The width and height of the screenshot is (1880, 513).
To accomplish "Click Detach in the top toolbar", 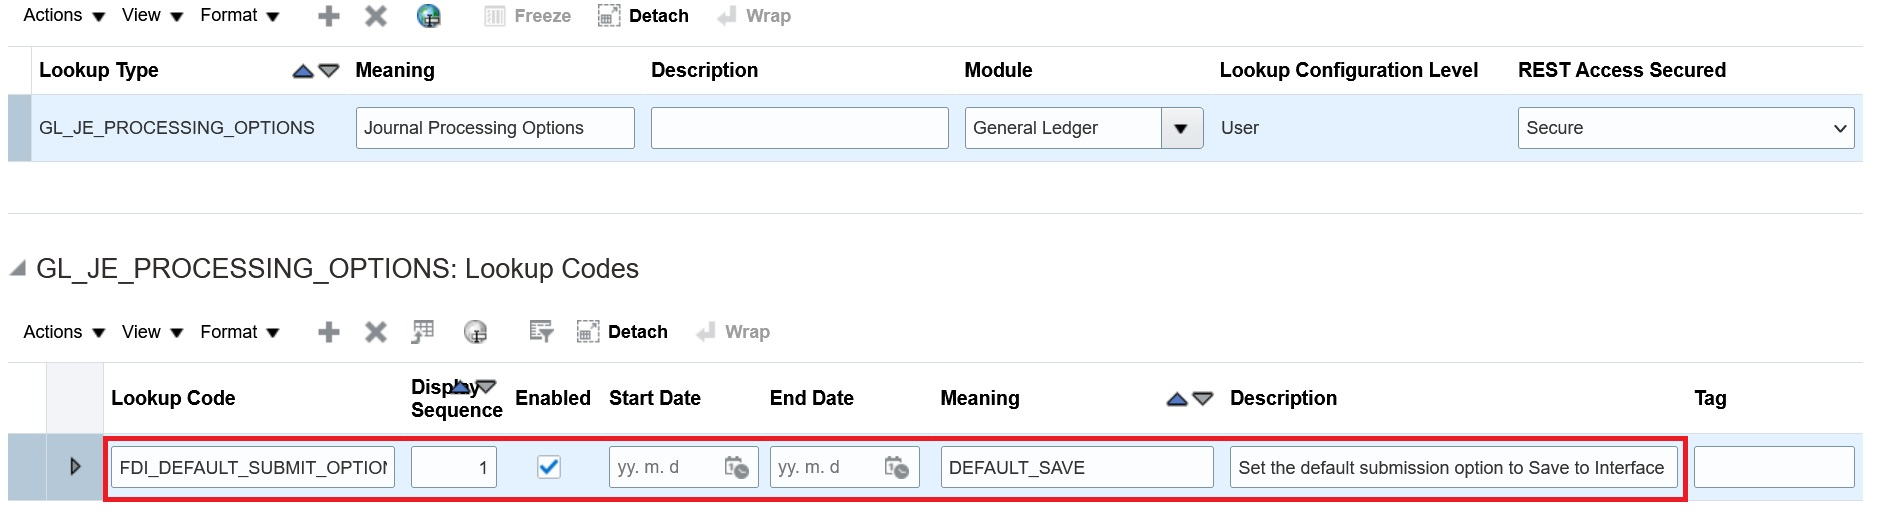I will [643, 16].
